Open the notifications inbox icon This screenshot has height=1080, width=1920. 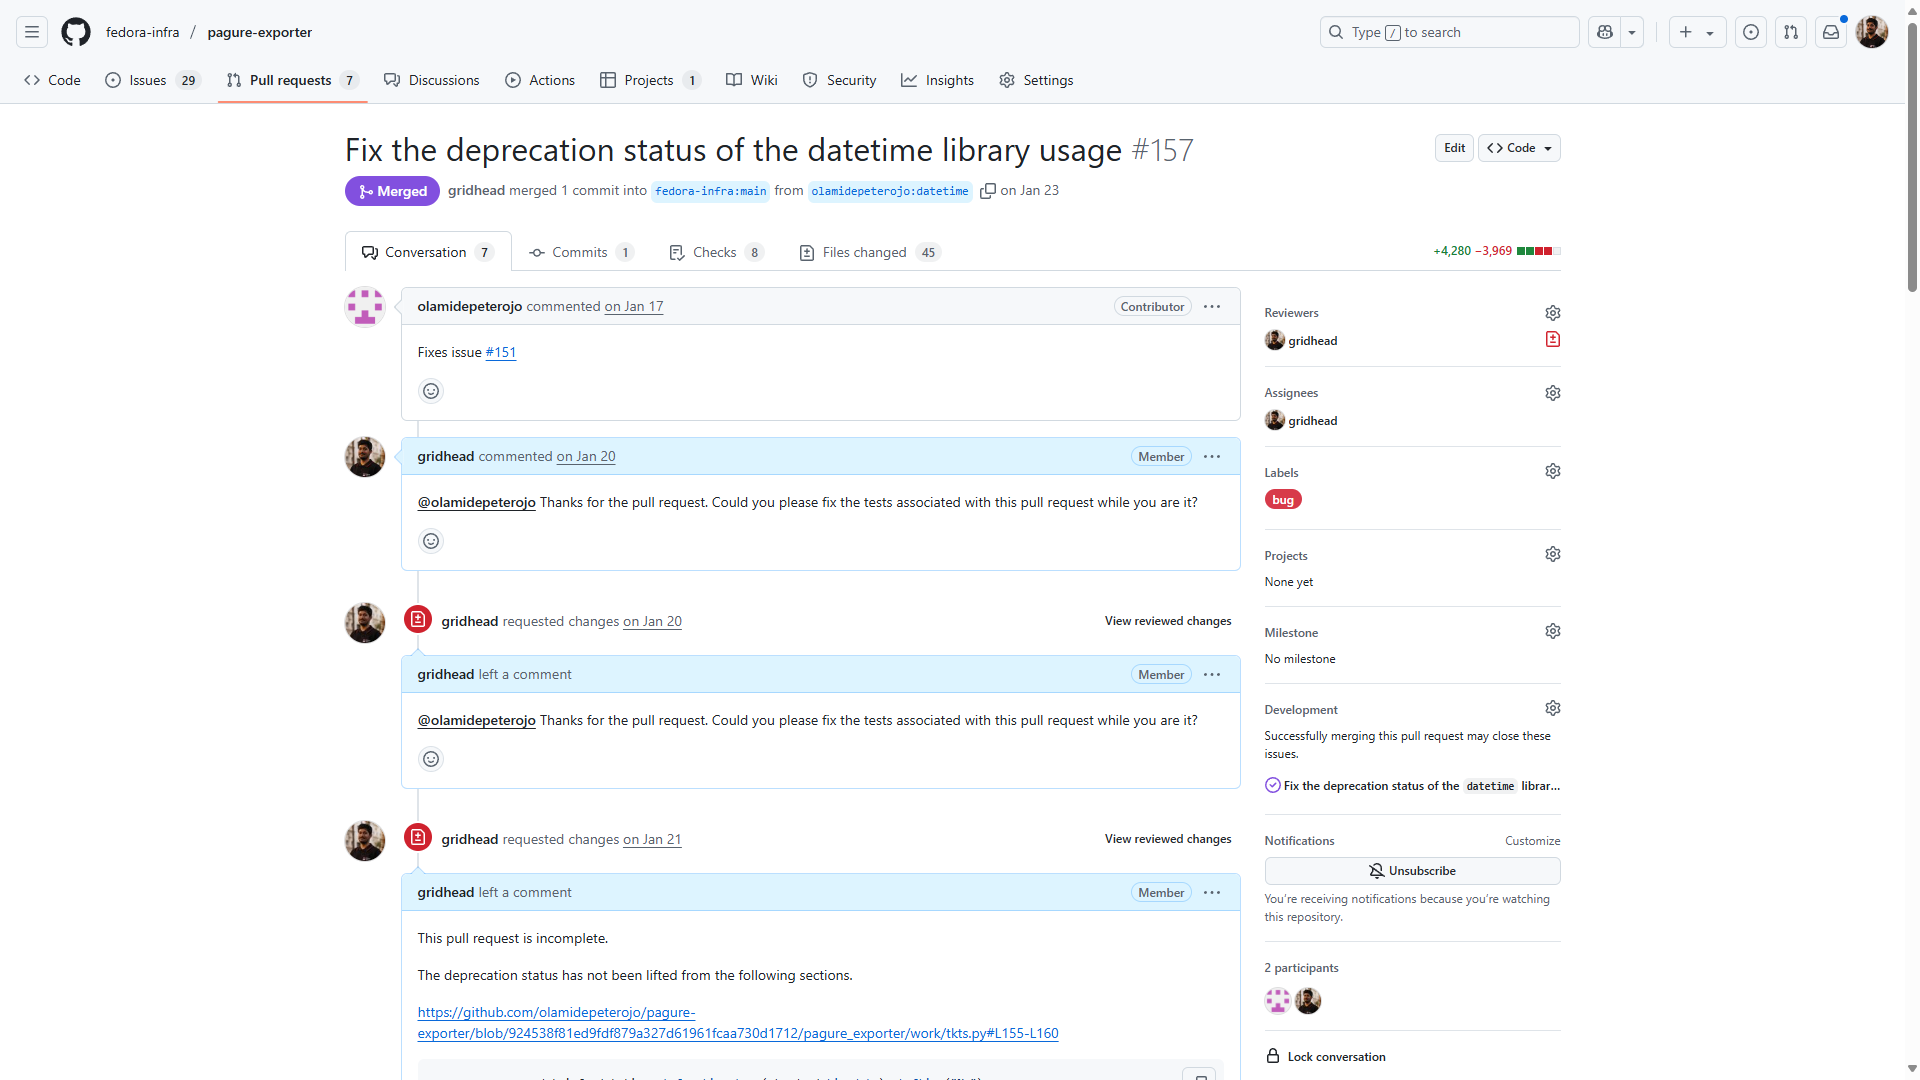tap(1831, 32)
